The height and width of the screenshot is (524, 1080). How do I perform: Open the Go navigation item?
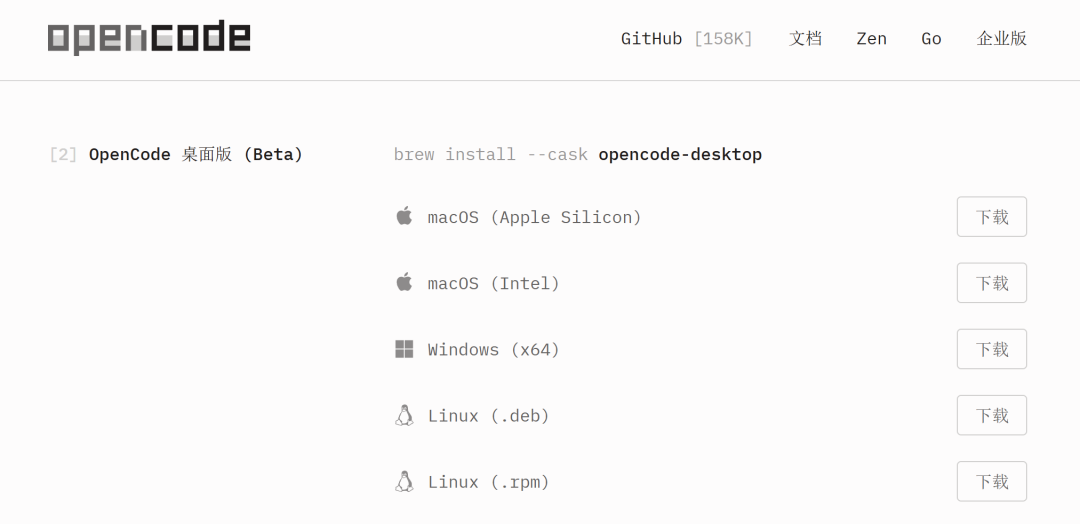[x=931, y=39]
